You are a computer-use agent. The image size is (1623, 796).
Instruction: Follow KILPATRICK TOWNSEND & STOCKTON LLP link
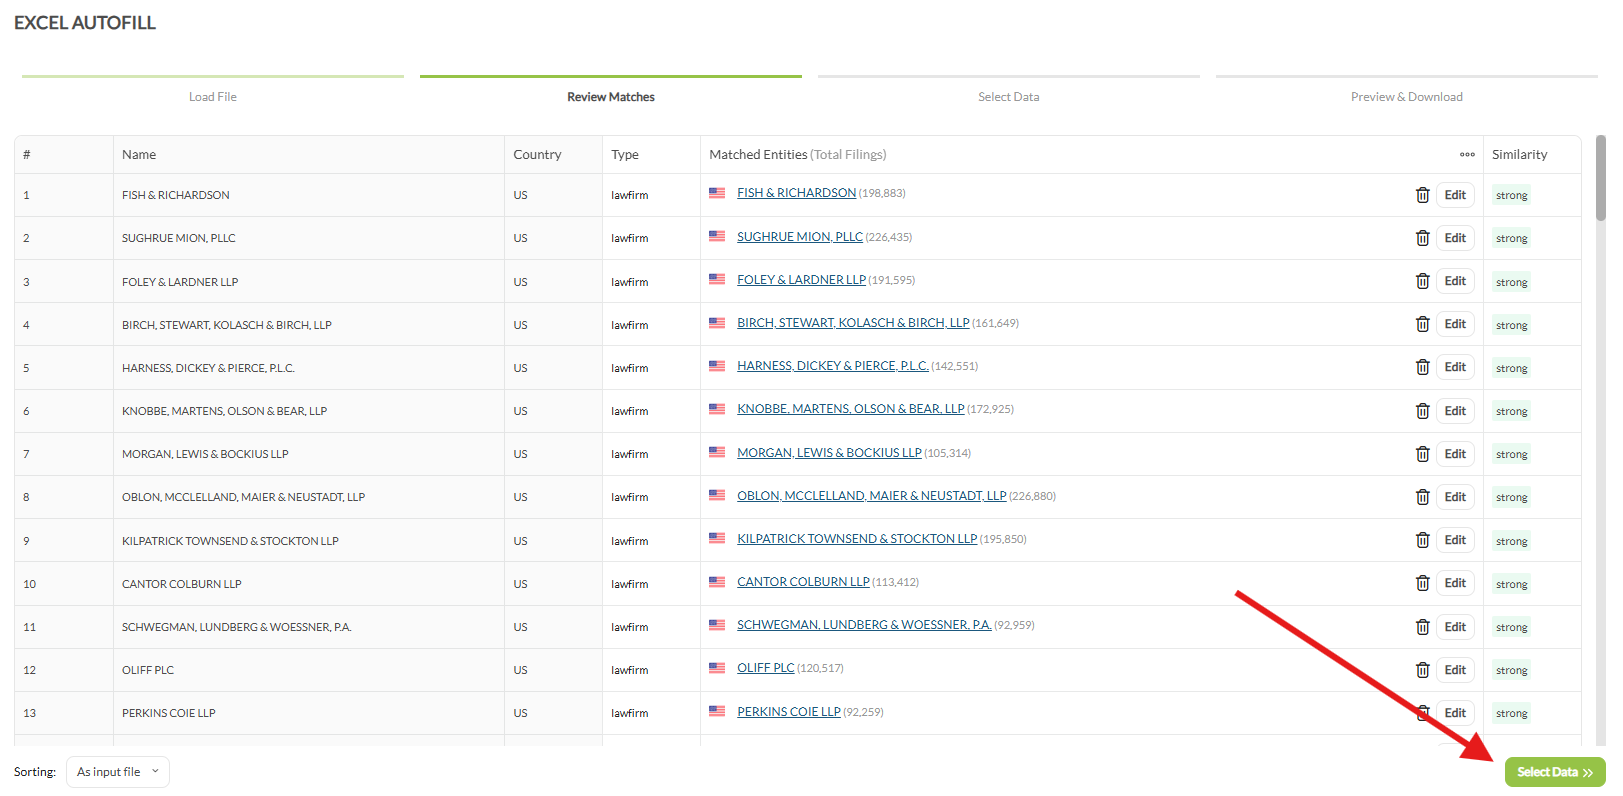click(857, 539)
